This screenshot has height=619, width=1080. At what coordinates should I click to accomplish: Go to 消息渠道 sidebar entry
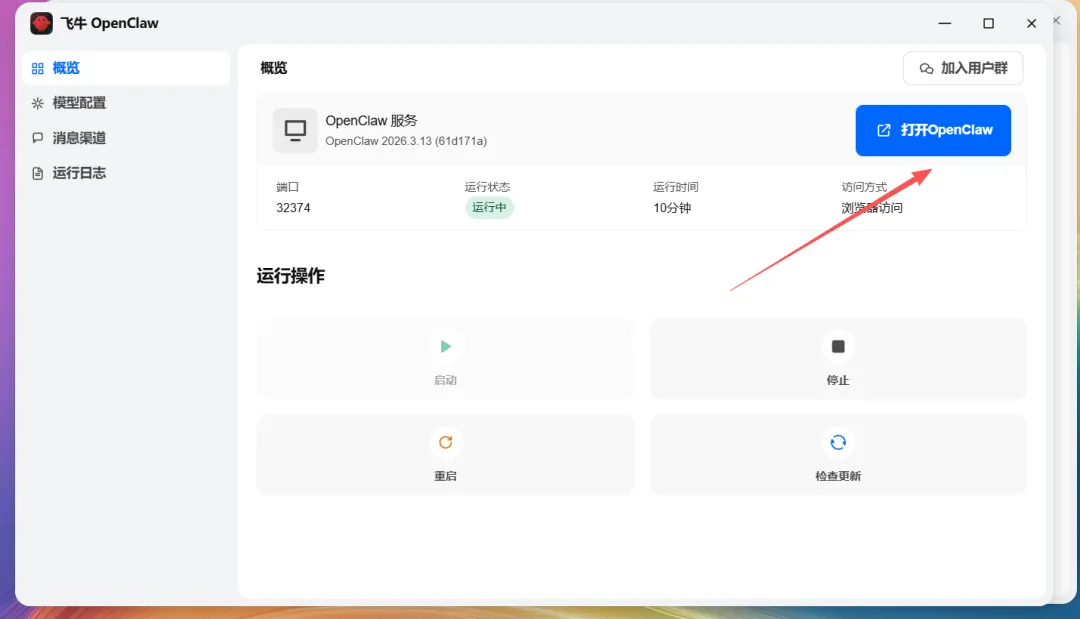pos(126,138)
